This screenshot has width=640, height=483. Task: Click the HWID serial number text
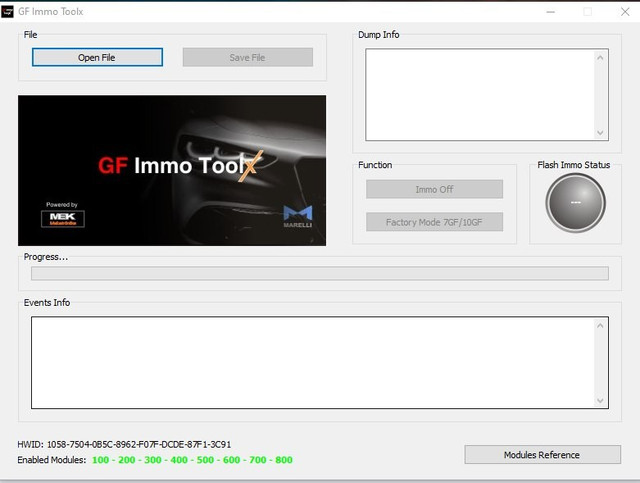point(139,444)
